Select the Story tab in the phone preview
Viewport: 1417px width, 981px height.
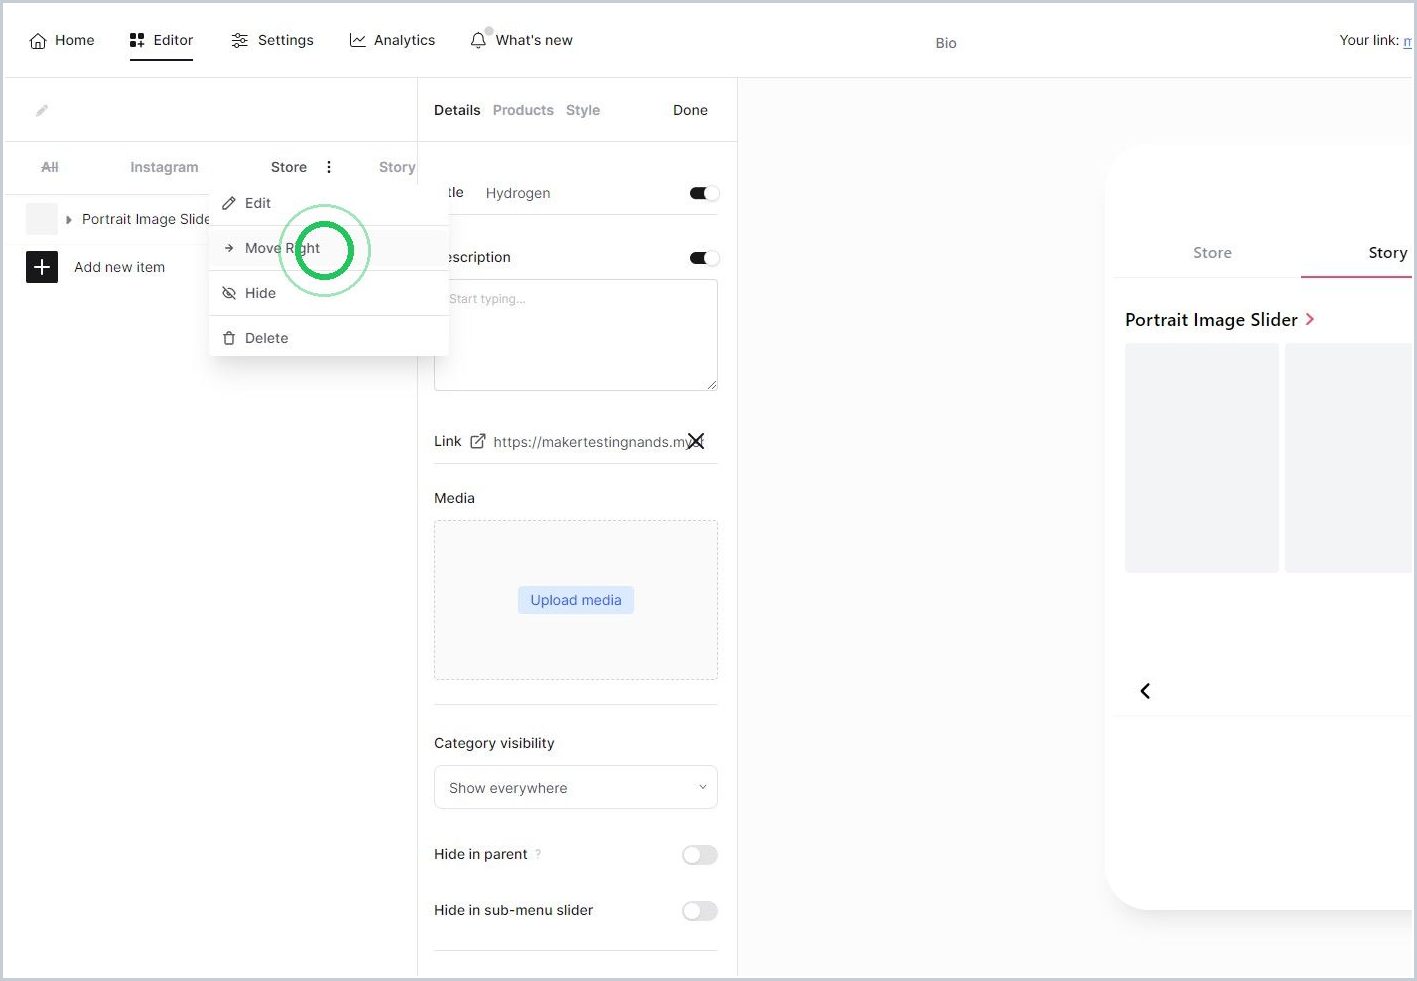1387,253
